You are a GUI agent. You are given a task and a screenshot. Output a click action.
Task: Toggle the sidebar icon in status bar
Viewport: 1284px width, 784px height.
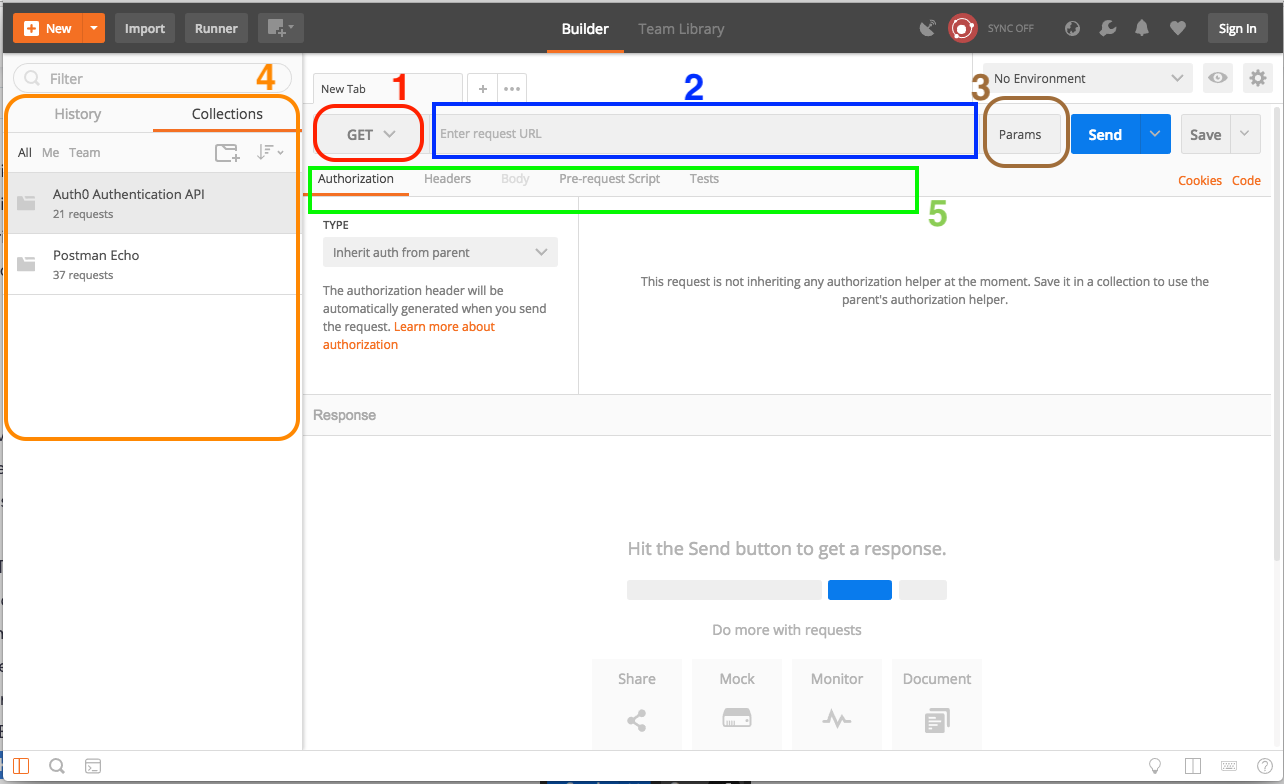click(21, 766)
